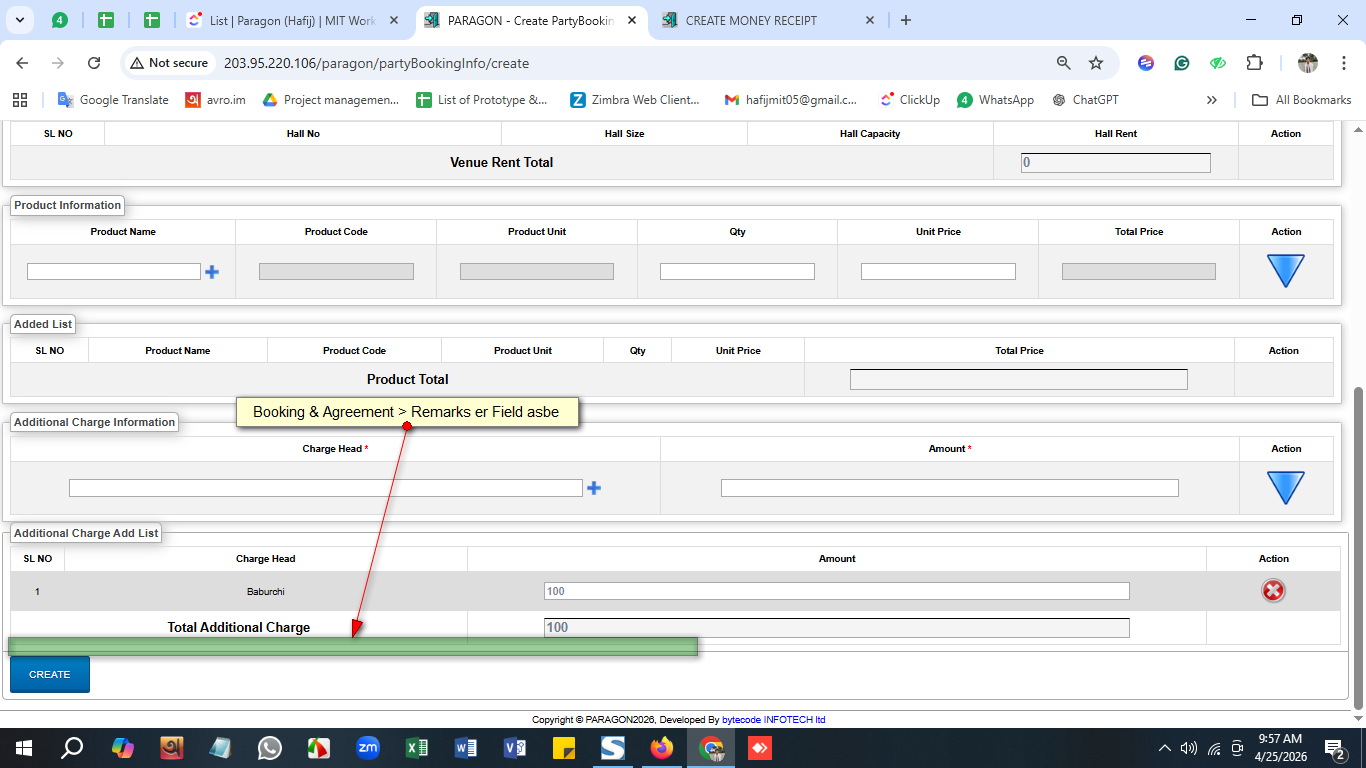Click the plus icon beside Charge Head

(x=594, y=488)
